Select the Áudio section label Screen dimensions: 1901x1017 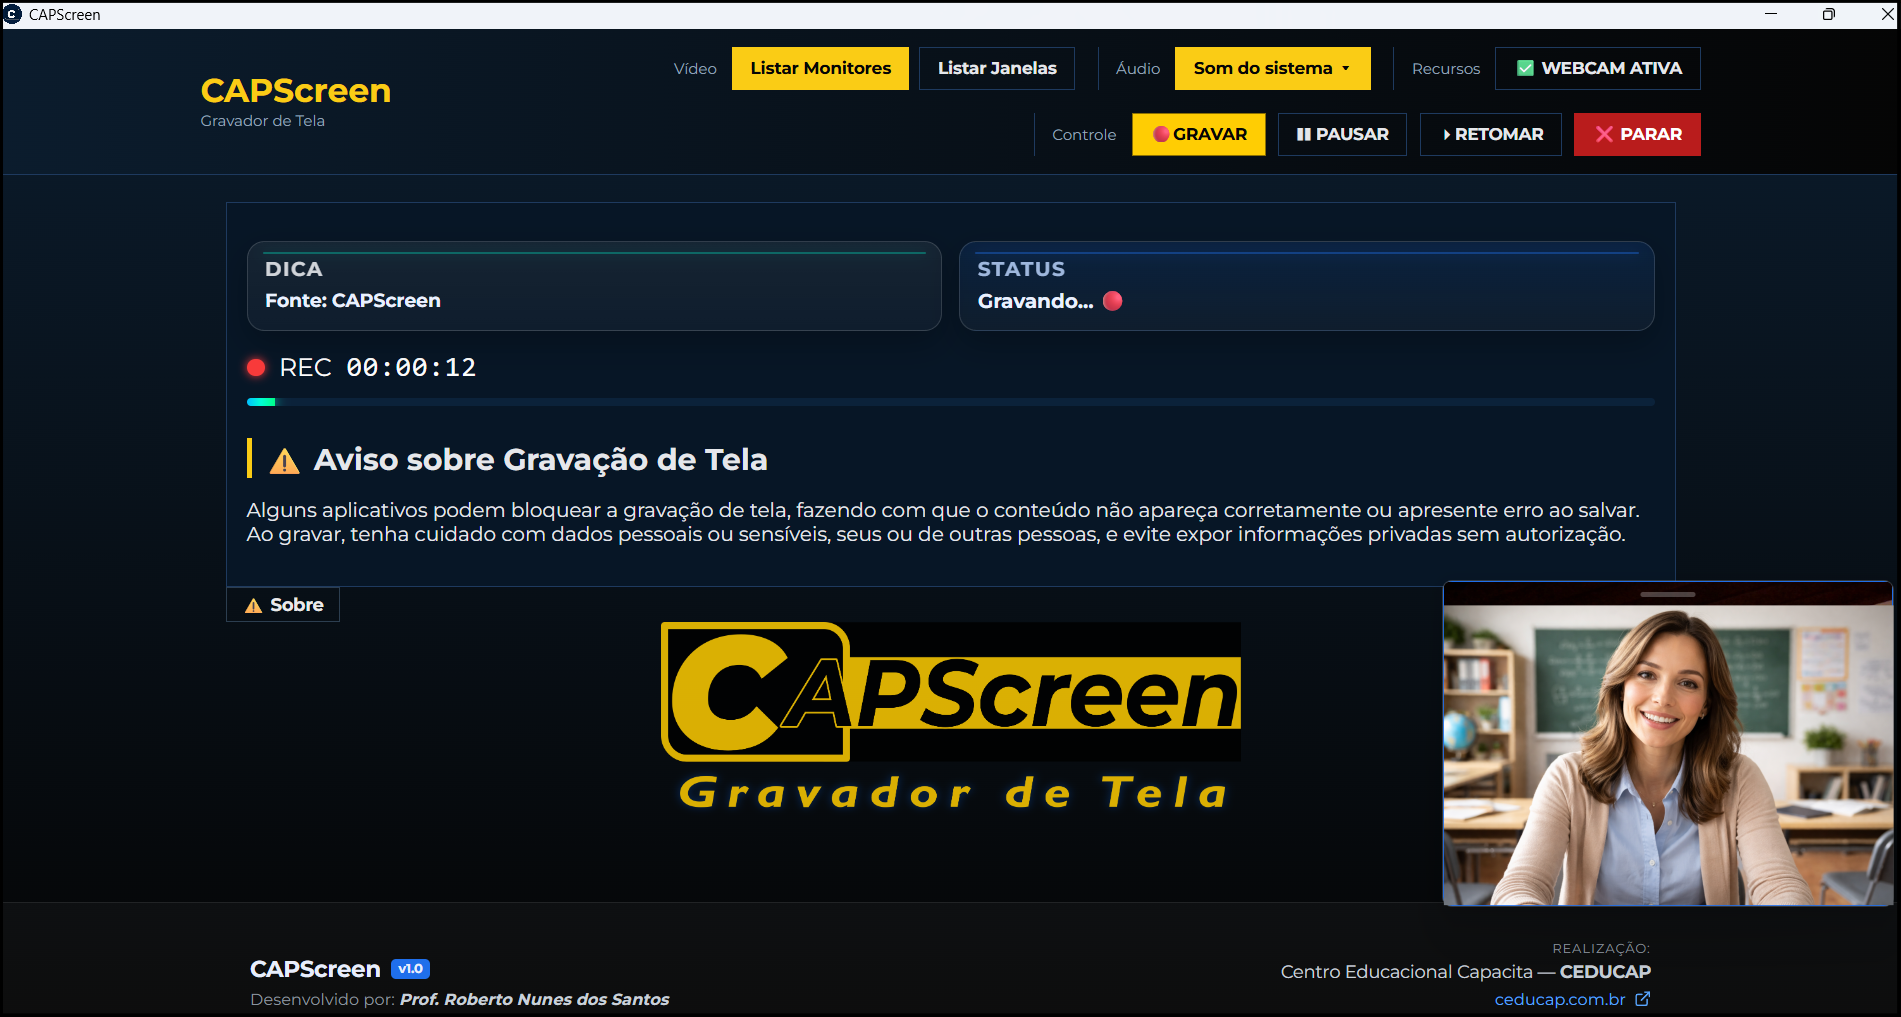coord(1137,68)
